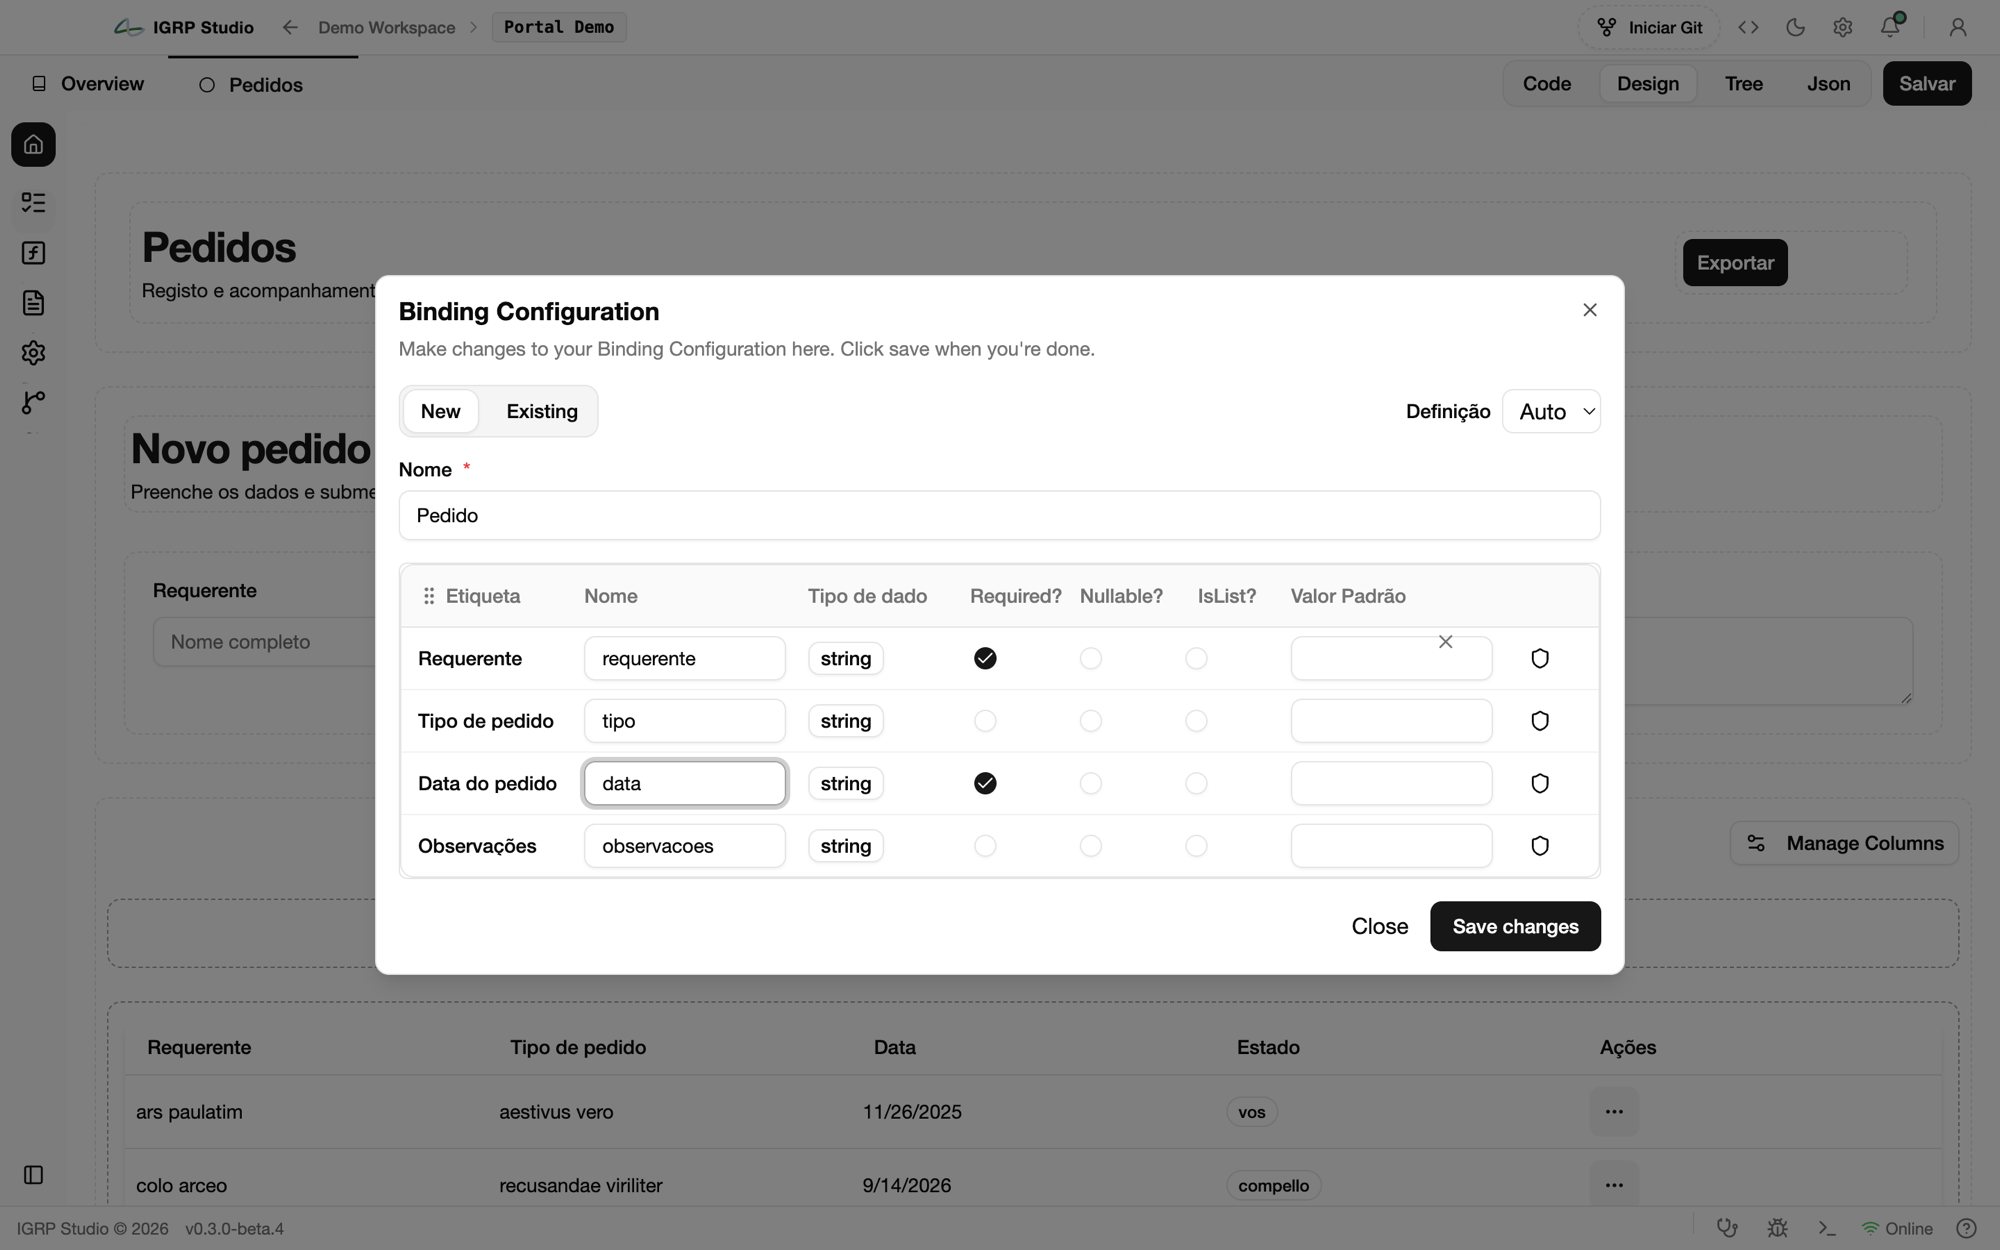Click the shield icon in Tipo de pedido row
This screenshot has height=1250, width=2000.
pyautogui.click(x=1540, y=721)
